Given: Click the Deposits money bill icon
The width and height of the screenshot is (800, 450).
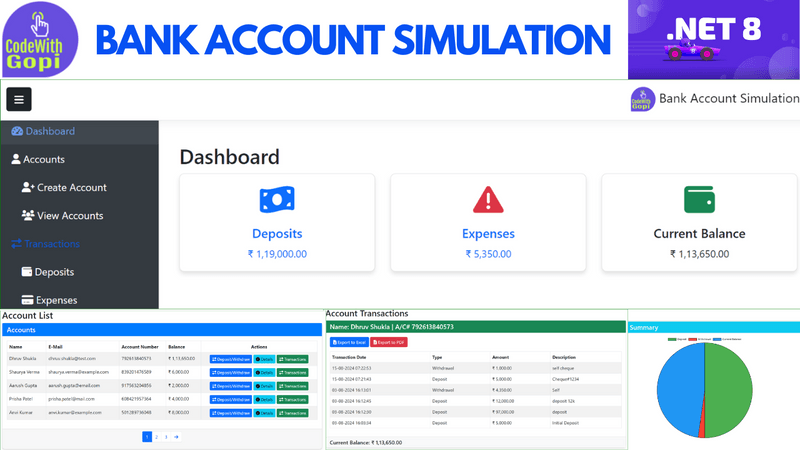Looking at the screenshot, I should (277, 199).
